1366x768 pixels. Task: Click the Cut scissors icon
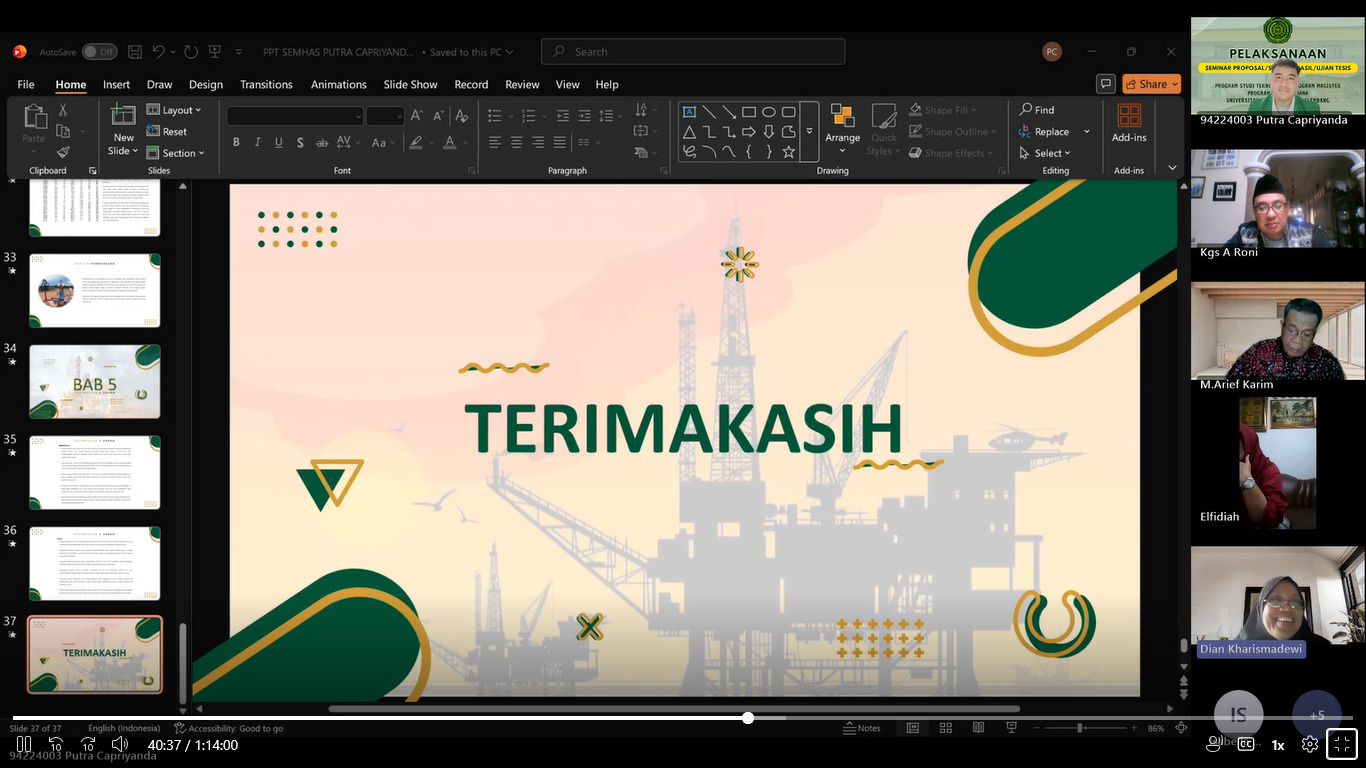[63, 110]
